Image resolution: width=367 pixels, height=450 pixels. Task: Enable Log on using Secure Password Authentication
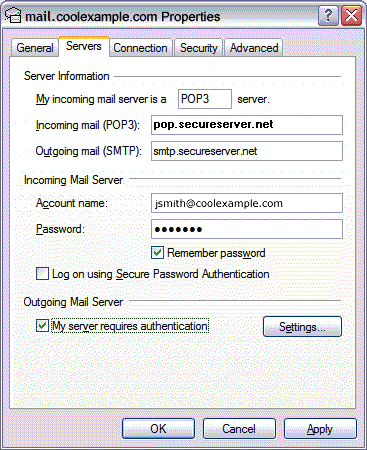42,274
